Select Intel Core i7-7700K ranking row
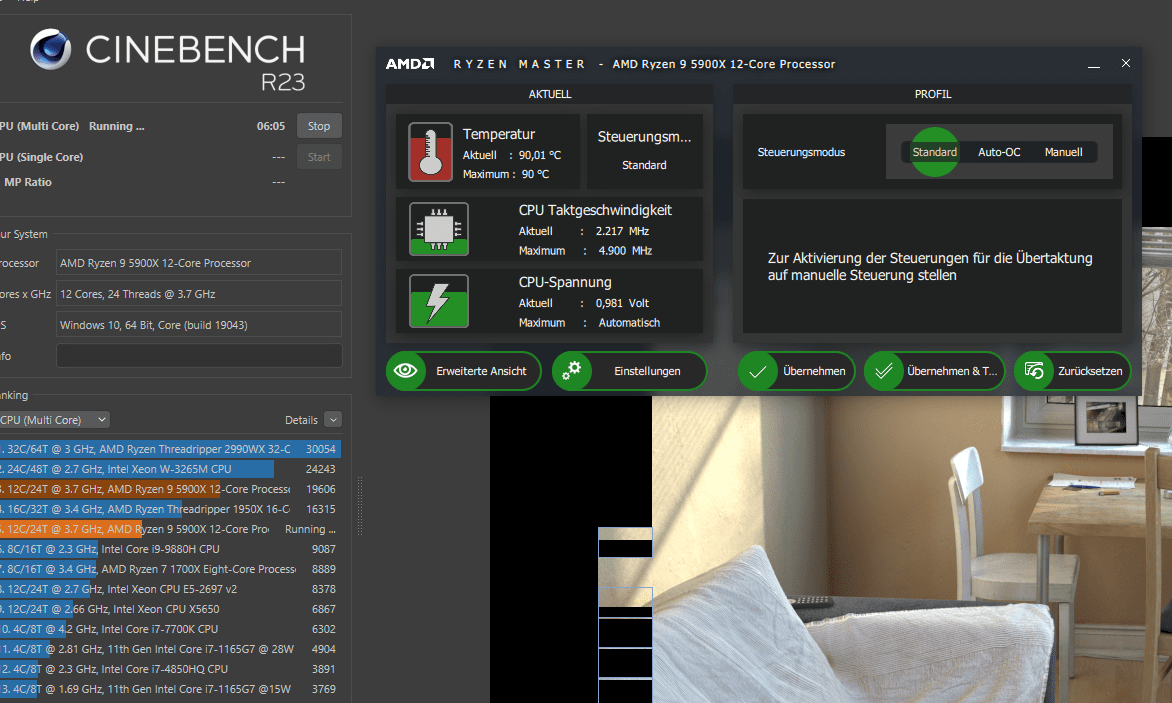This screenshot has height=703, width=1172. [x=170, y=629]
